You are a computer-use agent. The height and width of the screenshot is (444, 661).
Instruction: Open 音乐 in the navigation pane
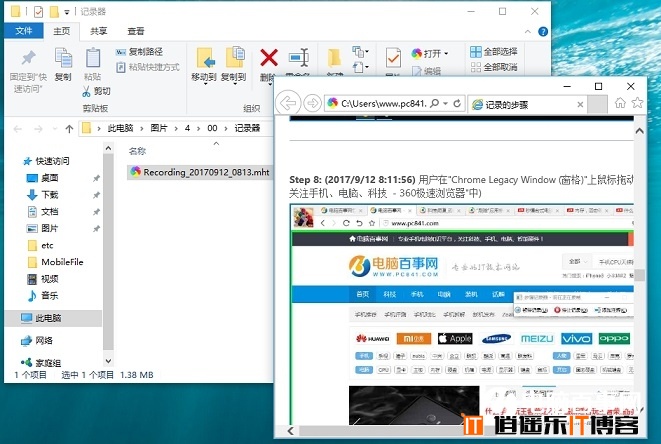tap(43, 296)
